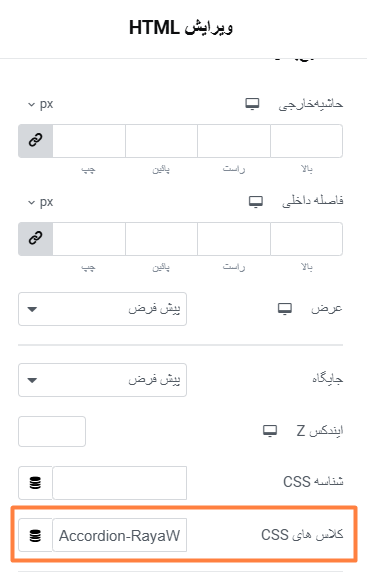Click the width responsive device monitor icon
This screenshot has height=582, width=367.
click(285, 309)
